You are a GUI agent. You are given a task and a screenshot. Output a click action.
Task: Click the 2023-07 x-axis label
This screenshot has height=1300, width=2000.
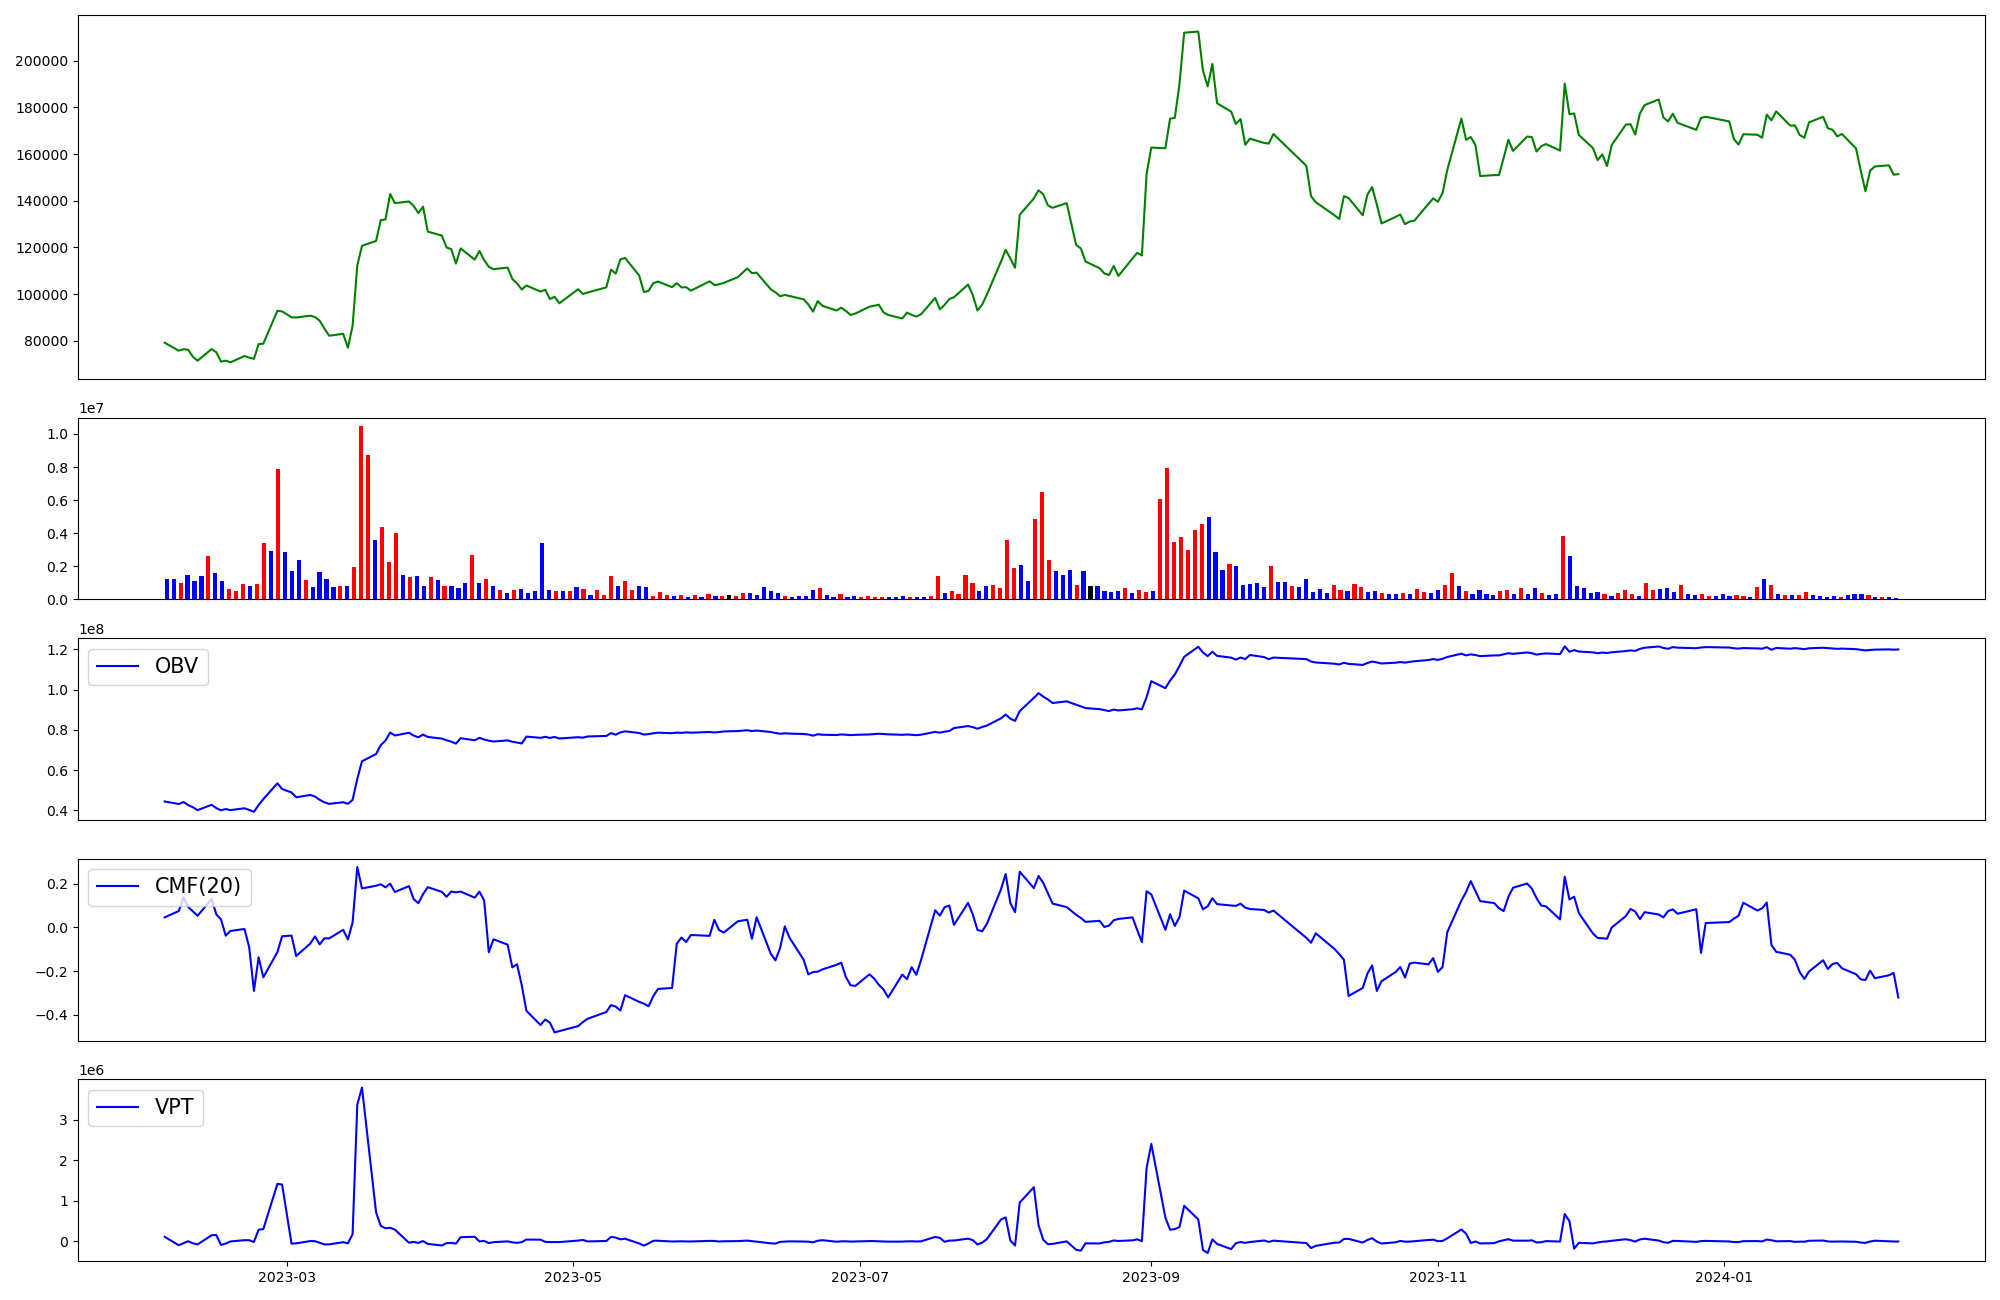click(860, 1277)
